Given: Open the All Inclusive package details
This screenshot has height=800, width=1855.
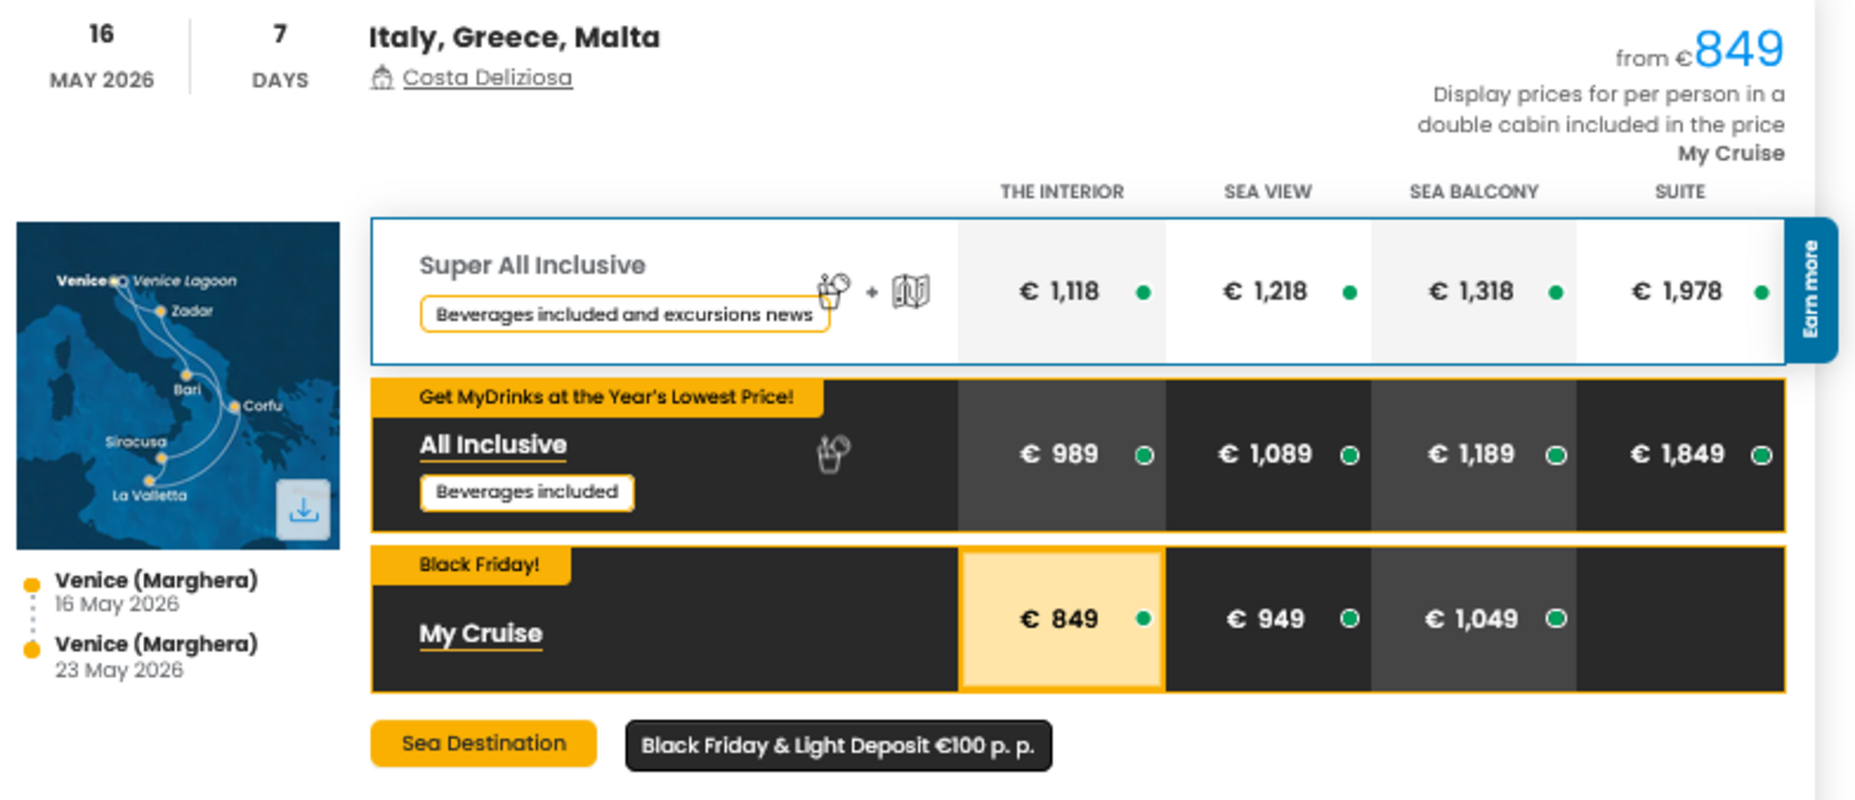Looking at the screenshot, I should click(493, 445).
